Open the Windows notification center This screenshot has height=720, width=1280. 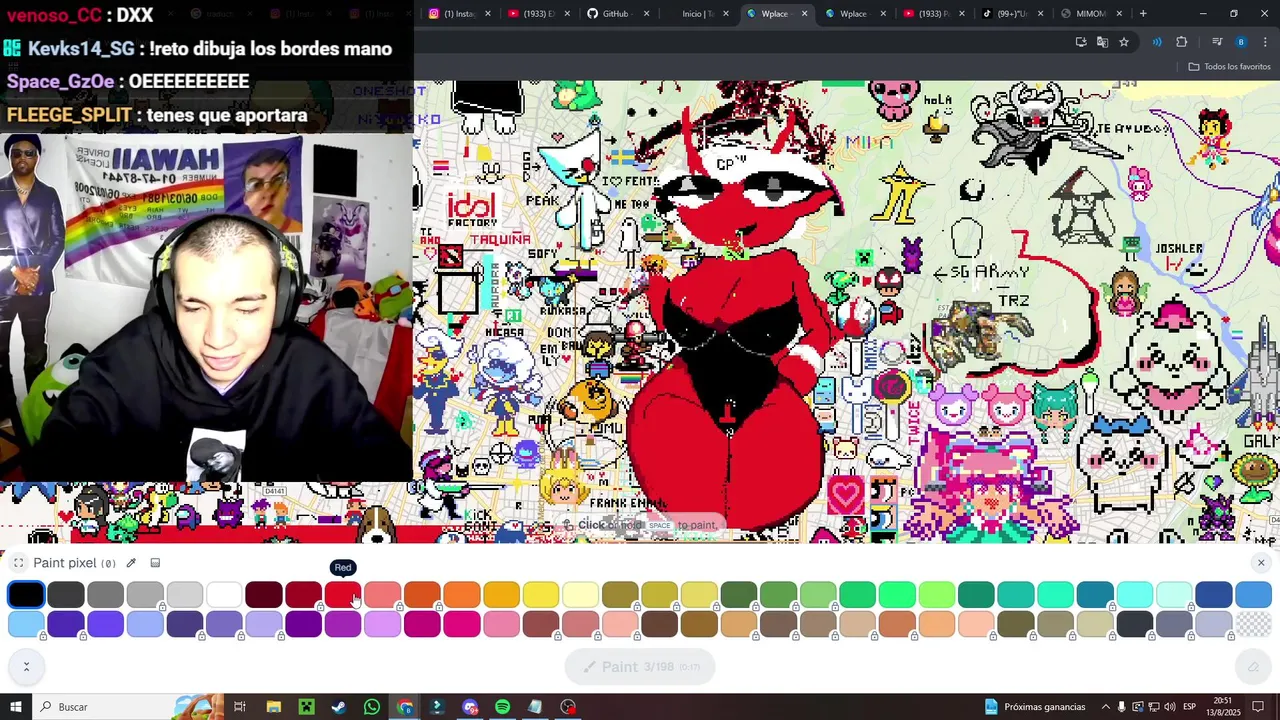(x=1259, y=707)
